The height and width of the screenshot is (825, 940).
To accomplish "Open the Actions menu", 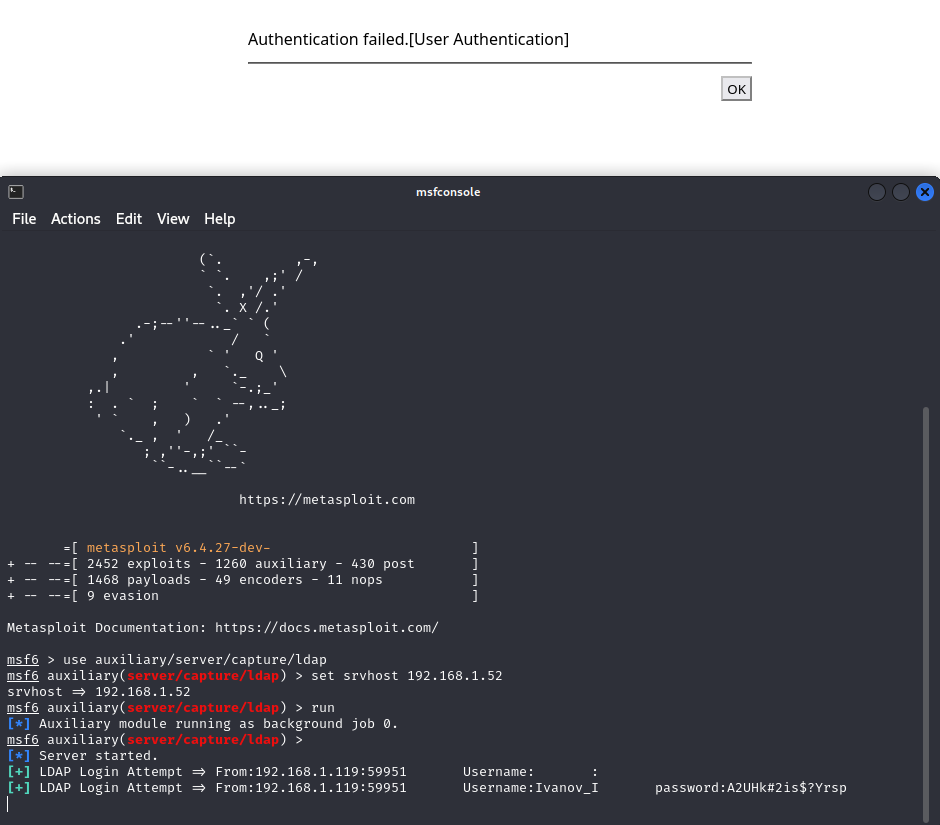I will [x=76, y=219].
